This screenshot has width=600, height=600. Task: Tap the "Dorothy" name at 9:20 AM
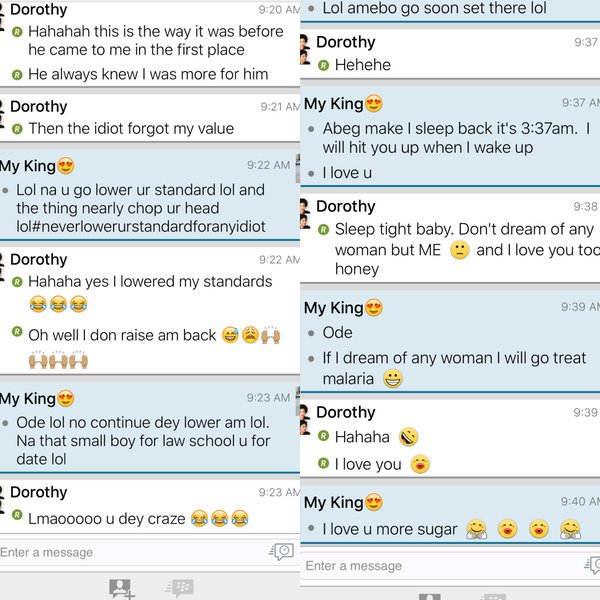[39, 10]
